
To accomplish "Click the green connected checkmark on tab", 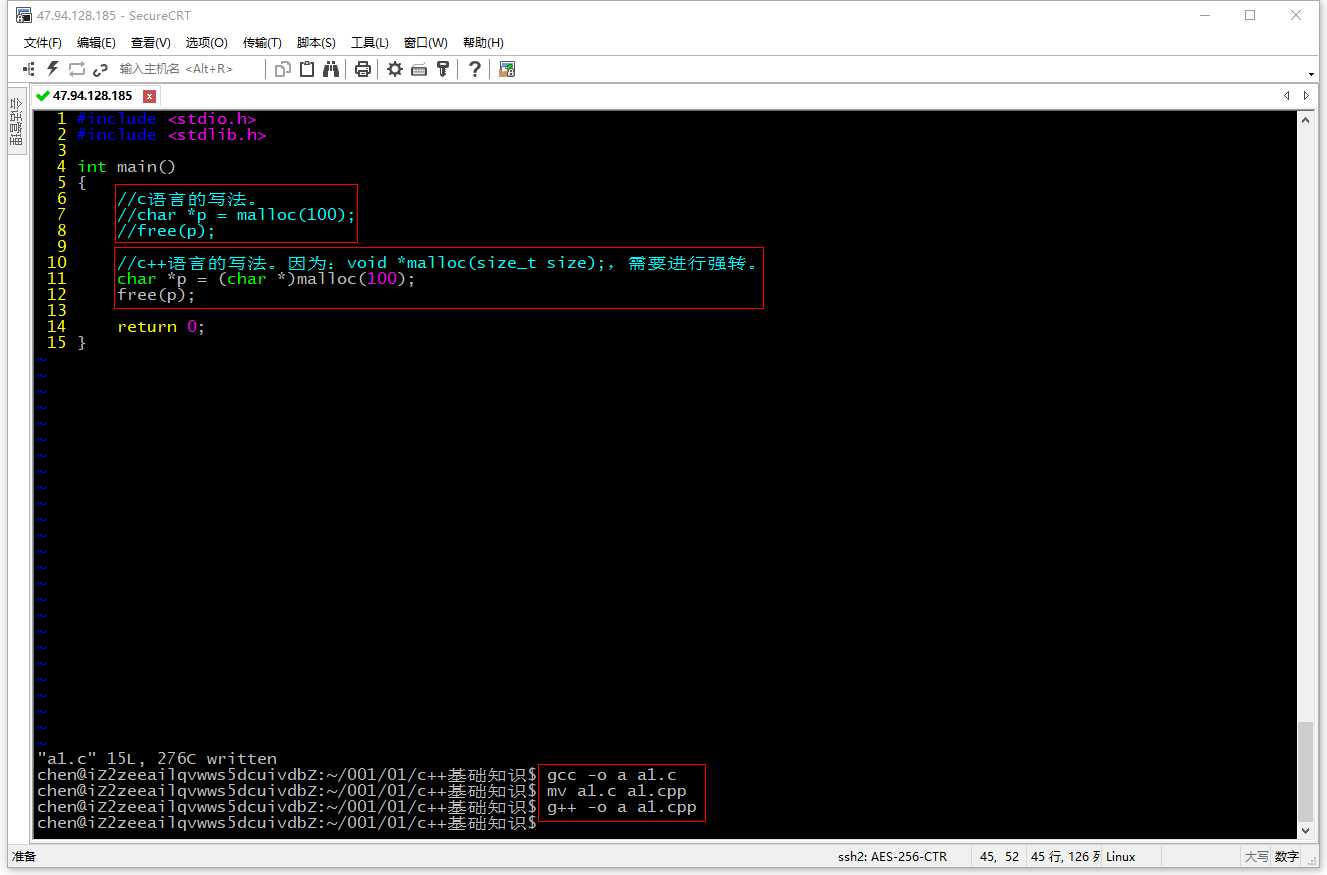I will tap(42, 96).
